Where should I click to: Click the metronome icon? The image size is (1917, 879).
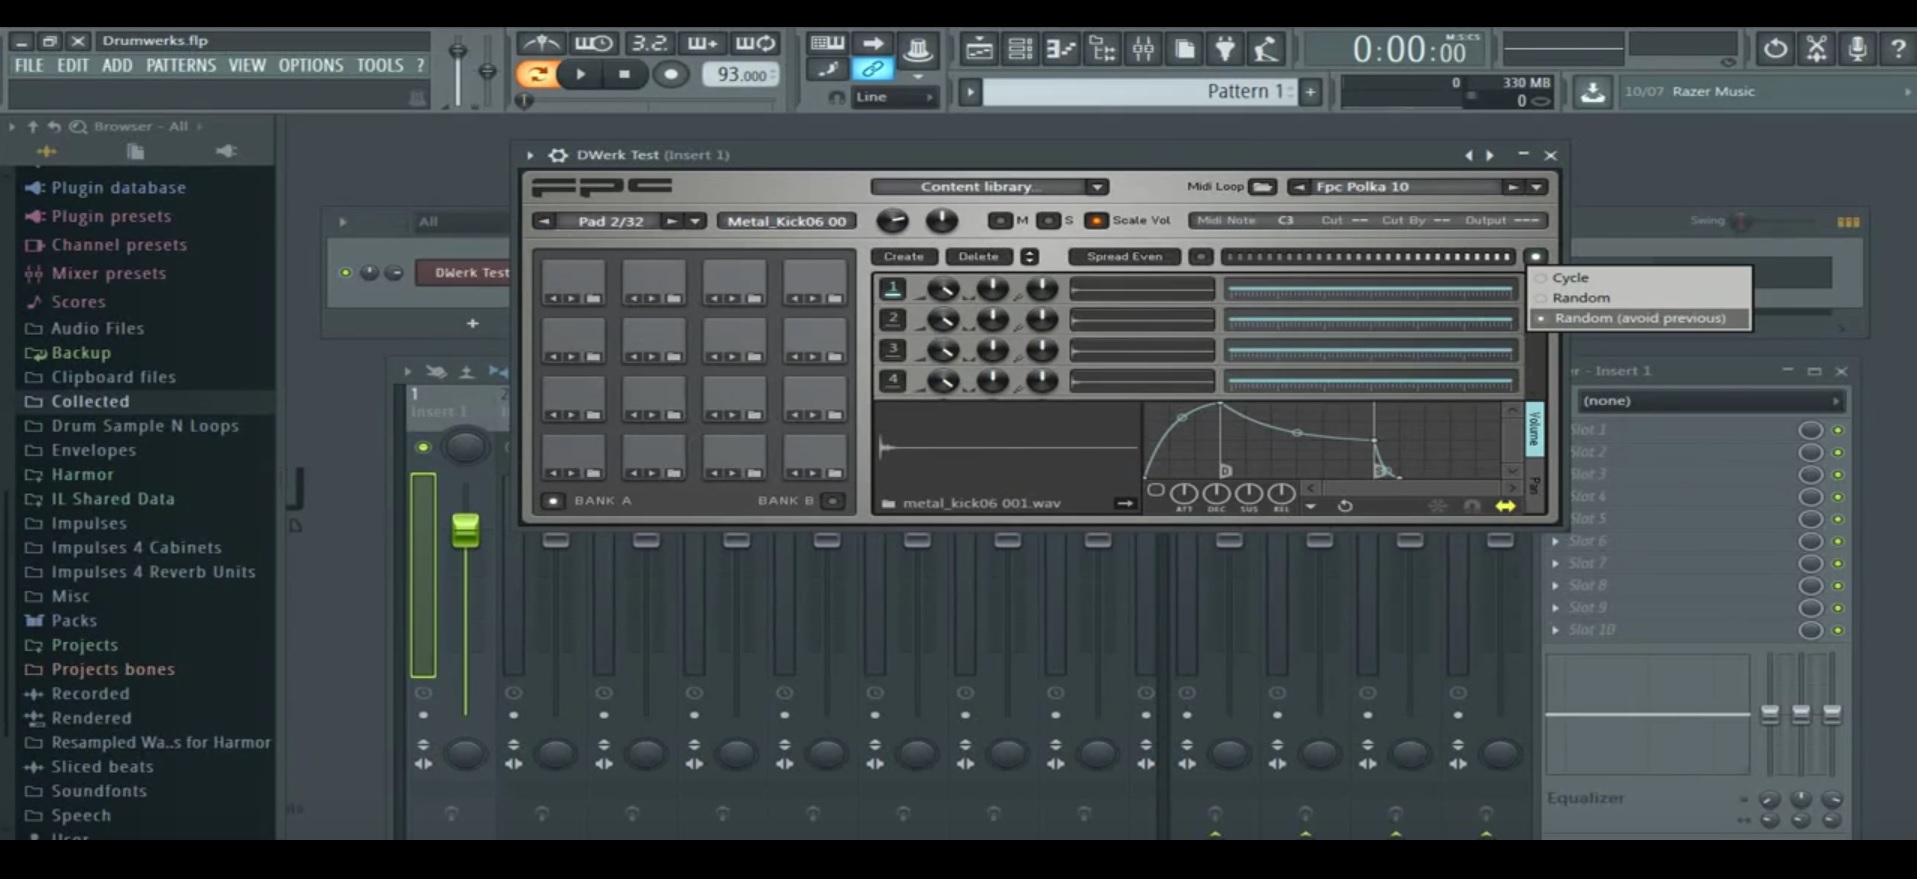click(542, 43)
